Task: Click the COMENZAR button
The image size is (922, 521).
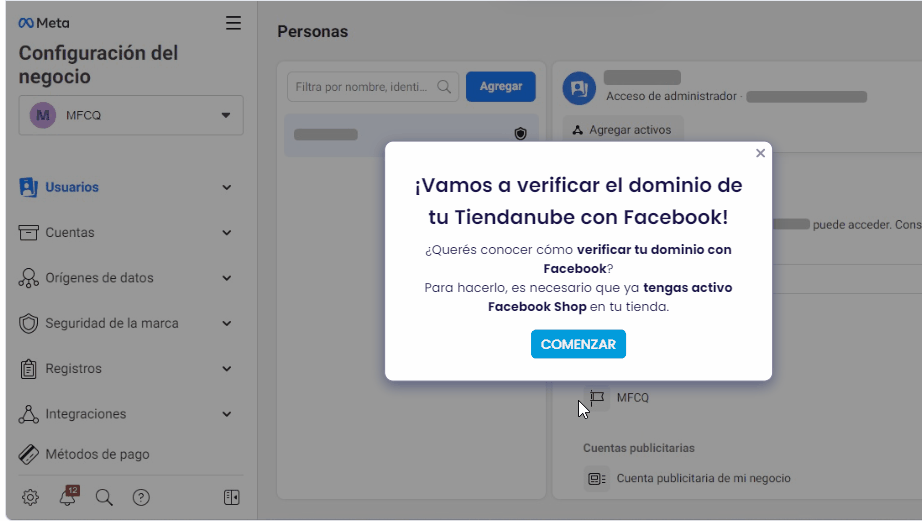Action: point(578,344)
